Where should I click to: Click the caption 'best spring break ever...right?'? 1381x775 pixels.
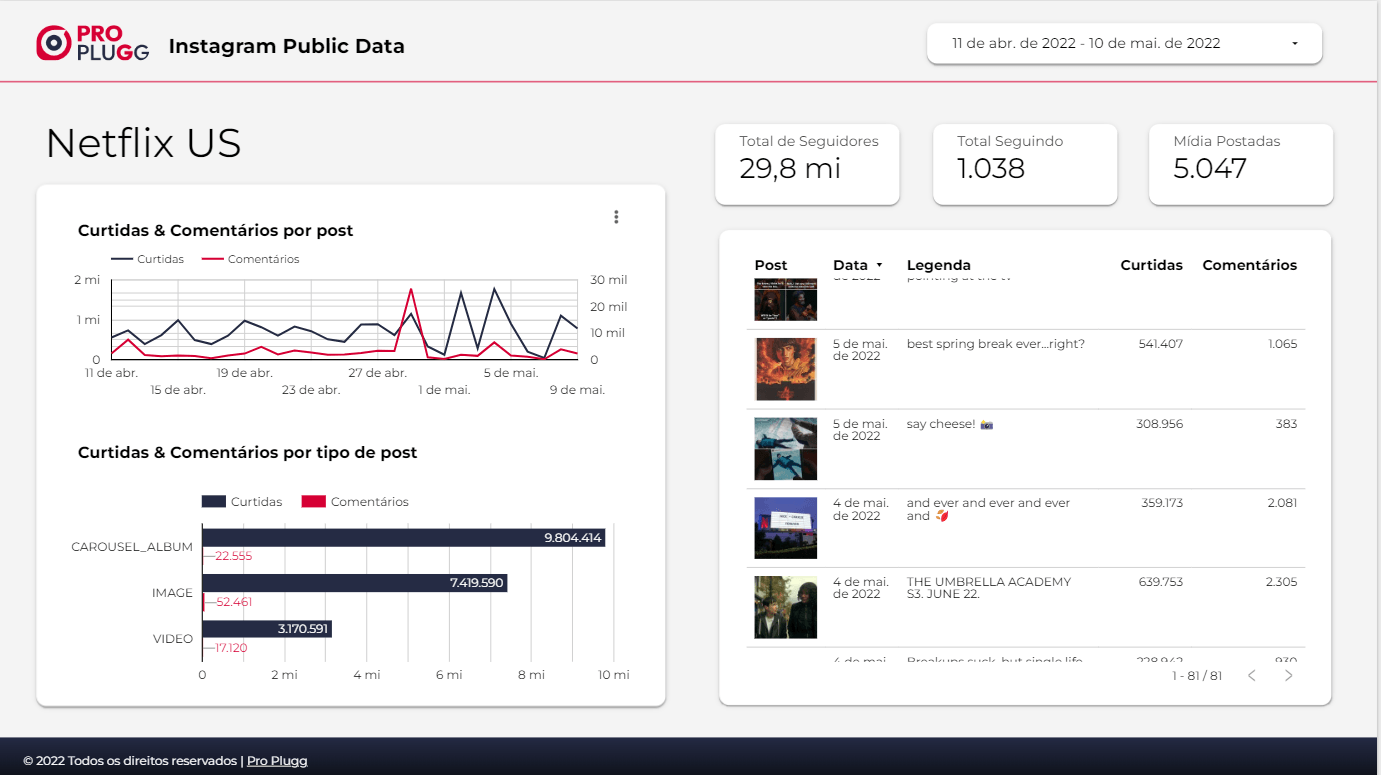pos(996,344)
